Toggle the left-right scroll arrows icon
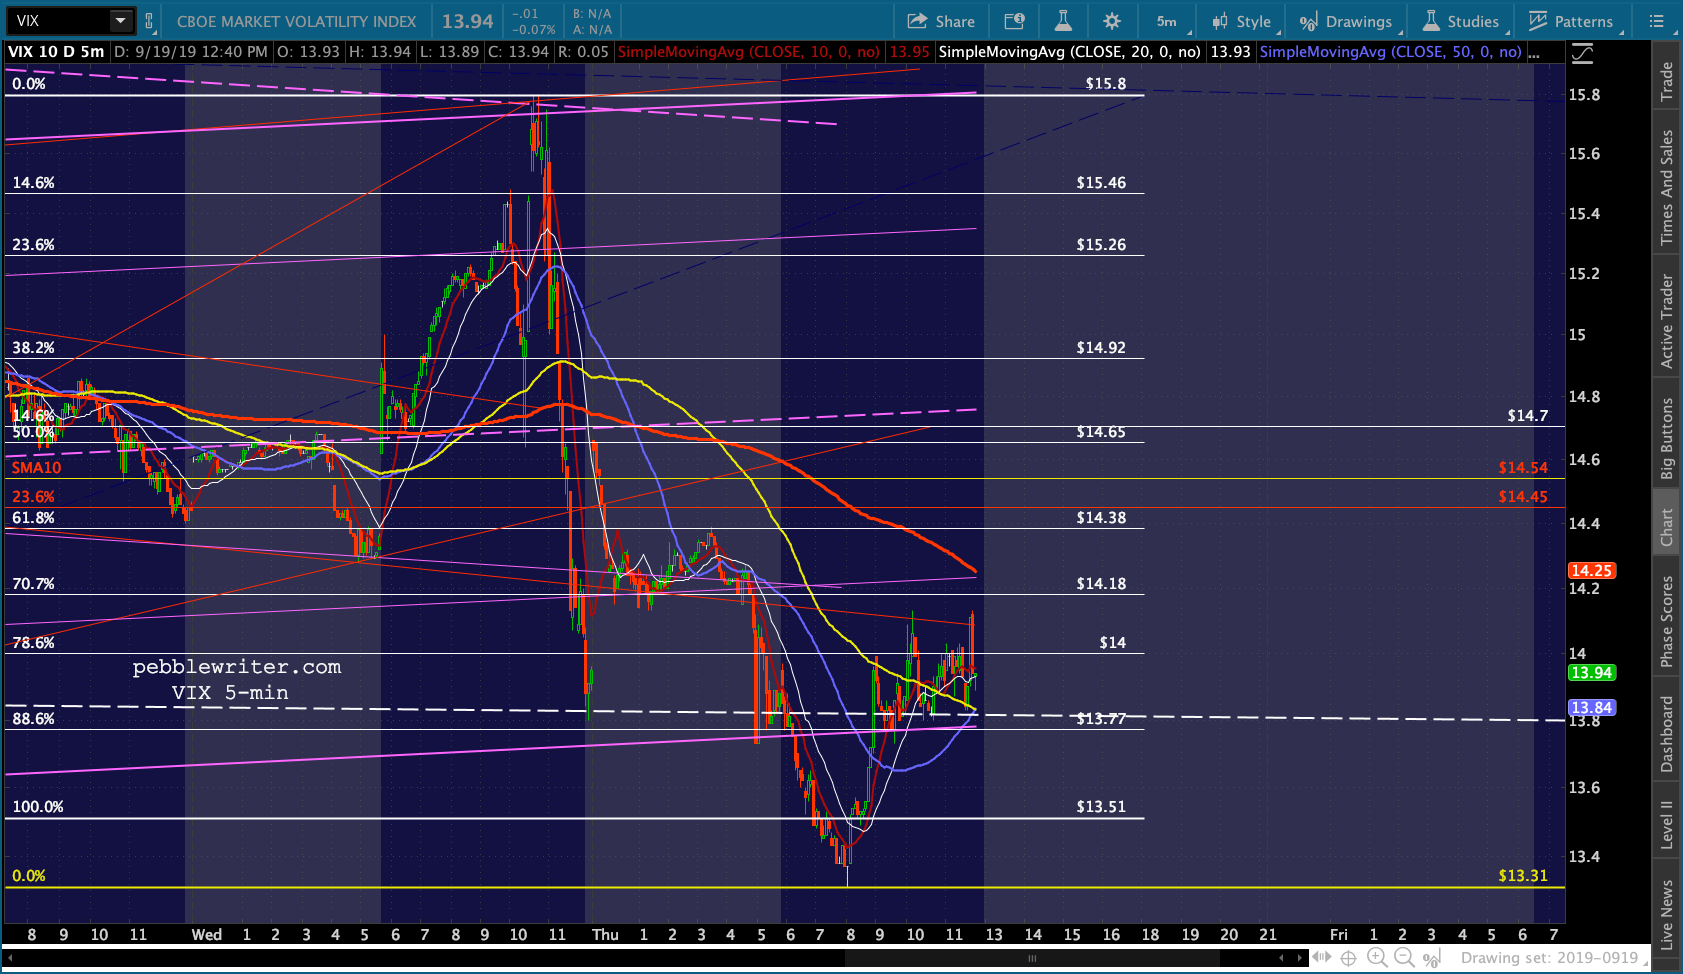 tap(1321, 958)
